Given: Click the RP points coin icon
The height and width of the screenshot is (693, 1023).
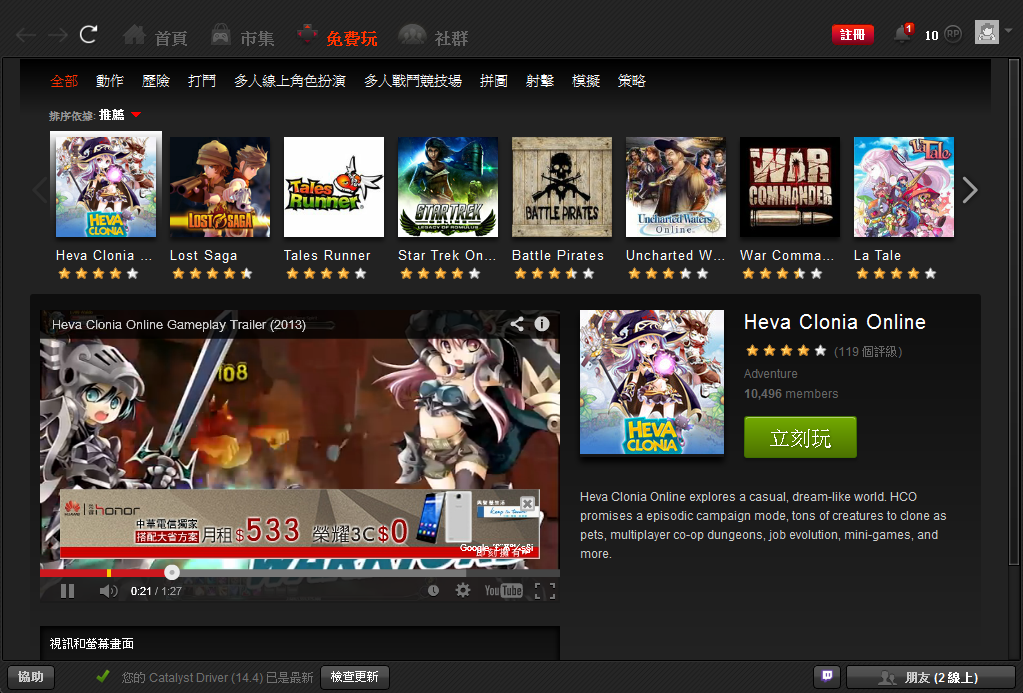Looking at the screenshot, I should point(953,34).
